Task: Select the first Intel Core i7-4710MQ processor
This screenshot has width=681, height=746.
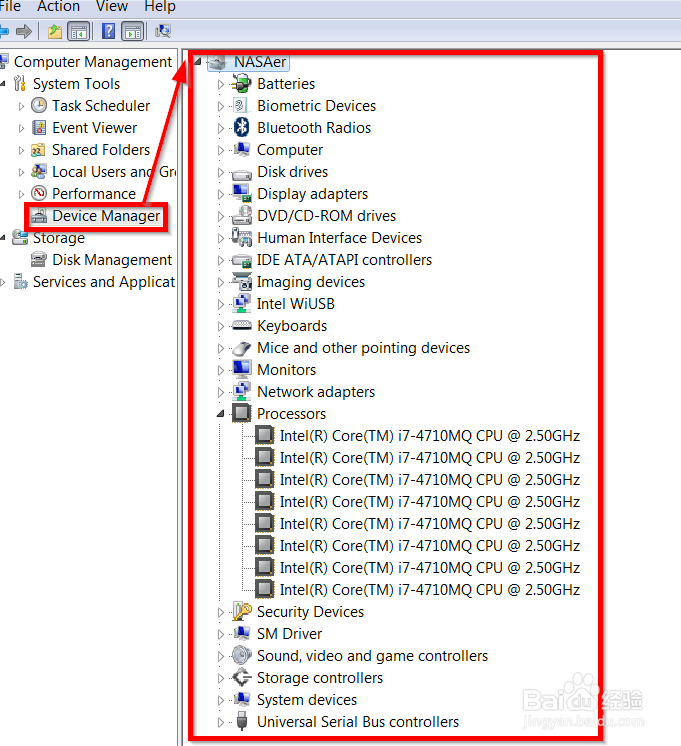Action: tap(430, 436)
